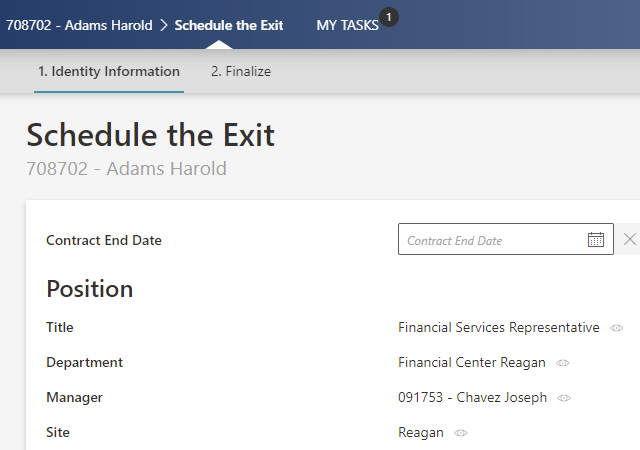
Task: Focus the Contract End Date input
Action: pyautogui.click(x=490, y=240)
